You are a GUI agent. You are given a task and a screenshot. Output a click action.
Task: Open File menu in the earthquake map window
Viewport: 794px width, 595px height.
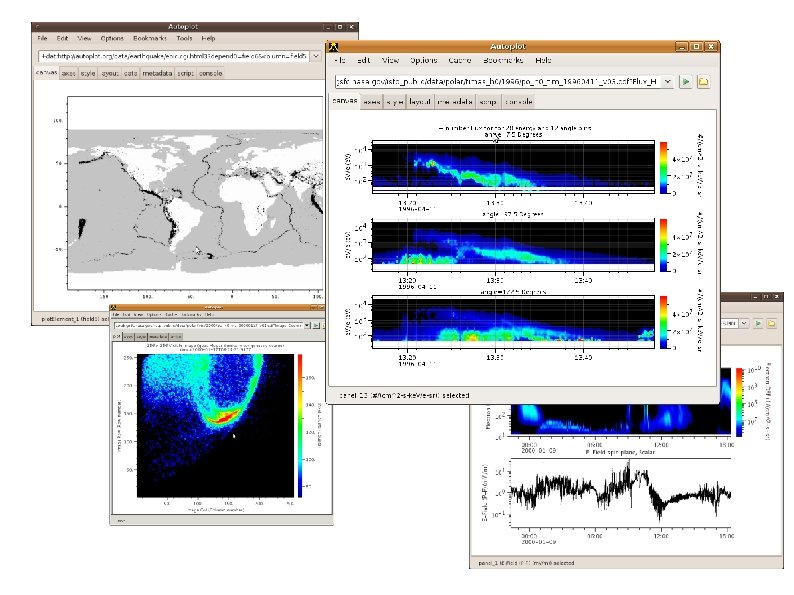pos(43,38)
